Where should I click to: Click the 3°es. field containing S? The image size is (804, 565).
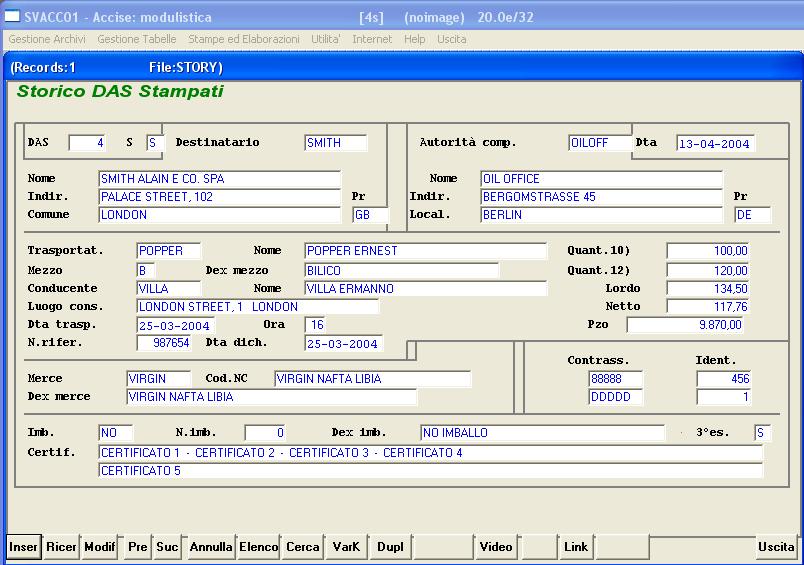click(x=762, y=433)
